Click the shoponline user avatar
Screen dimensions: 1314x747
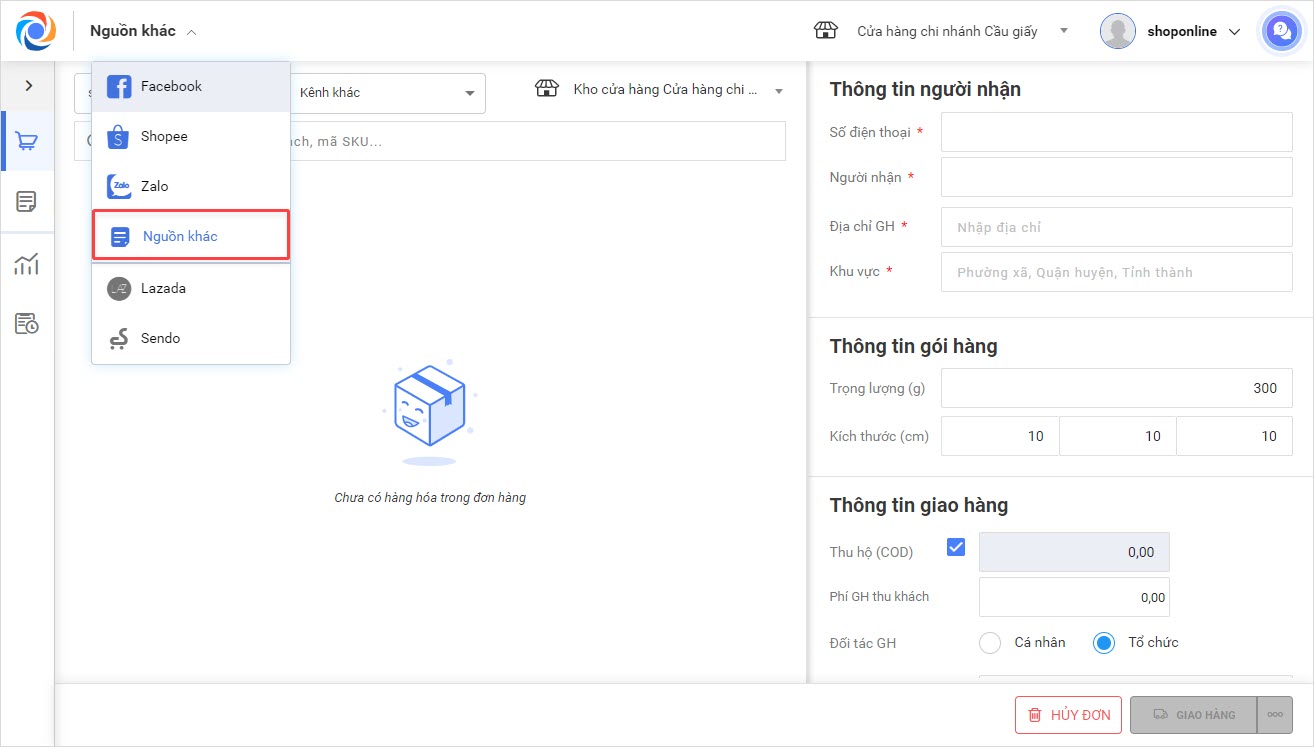(1117, 31)
